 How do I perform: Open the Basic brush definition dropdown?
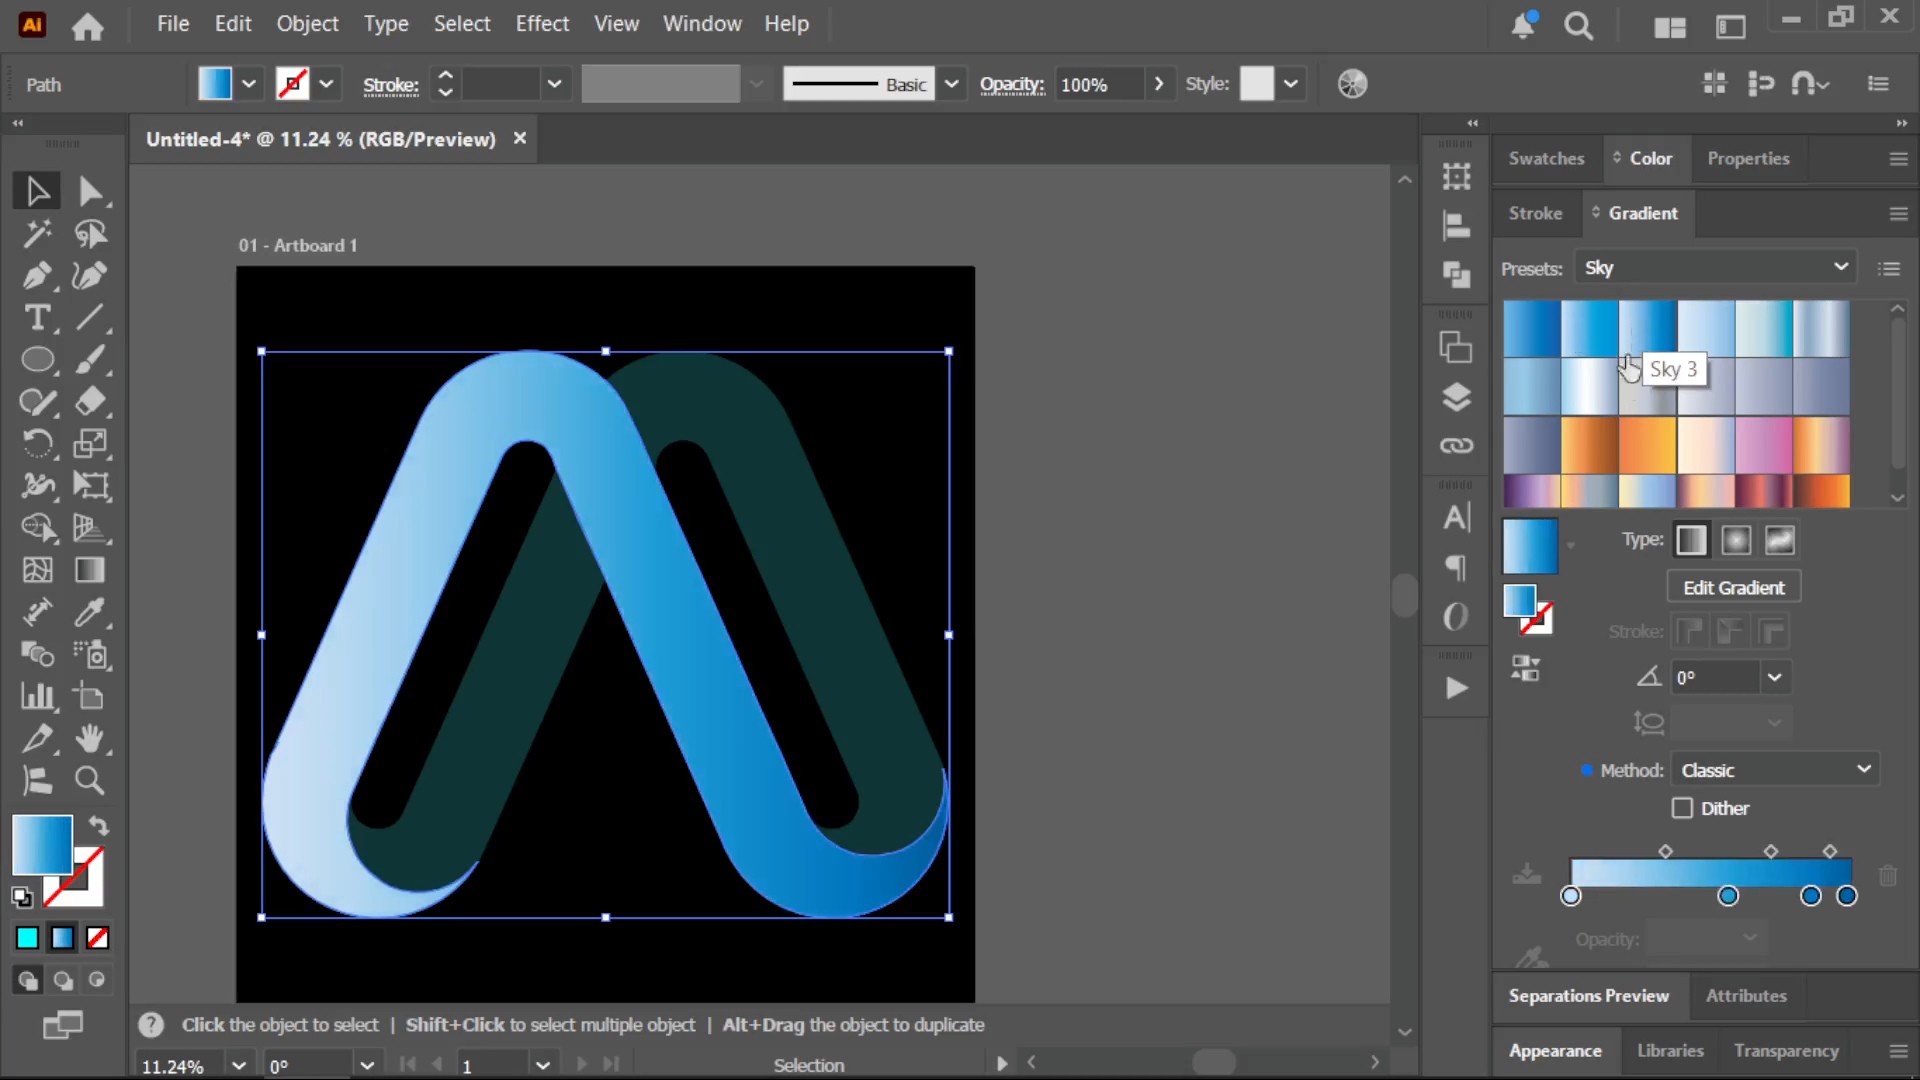tap(952, 84)
